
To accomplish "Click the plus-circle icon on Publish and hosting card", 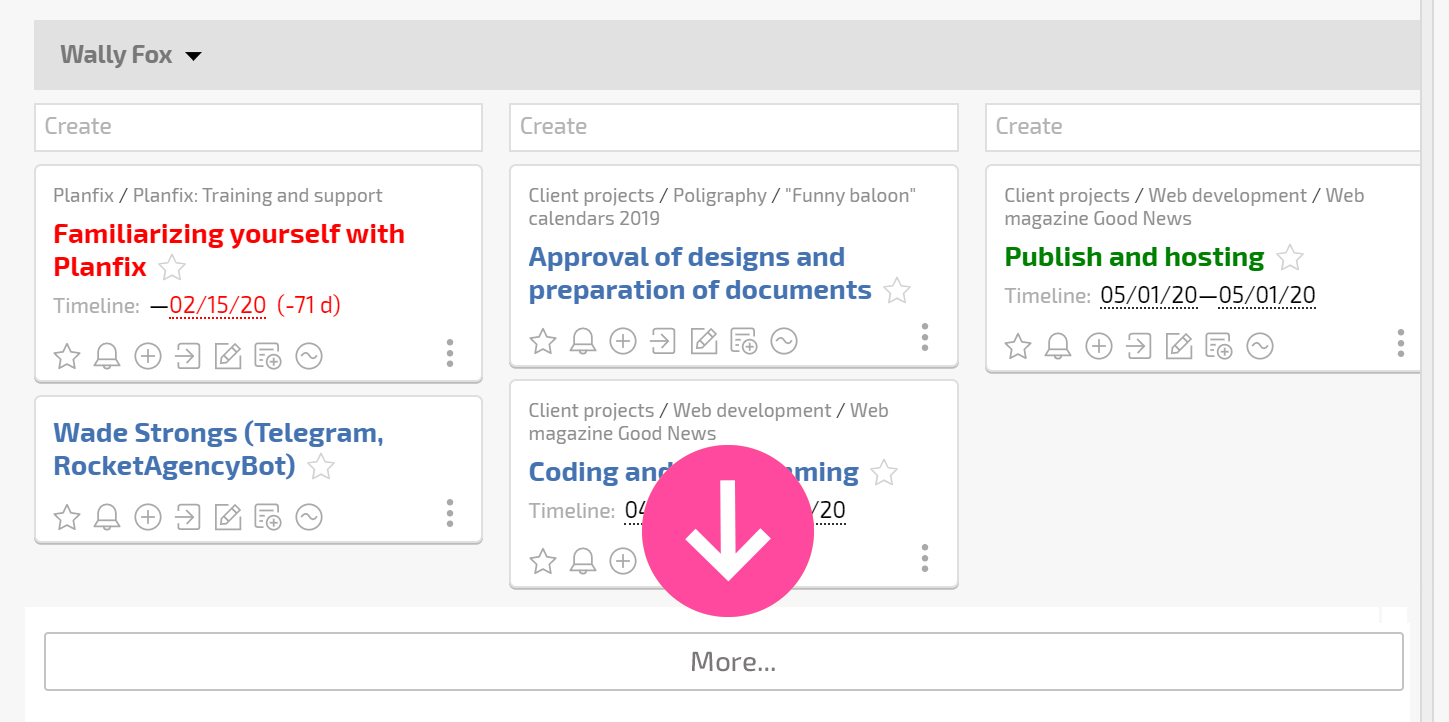I will click(1099, 346).
